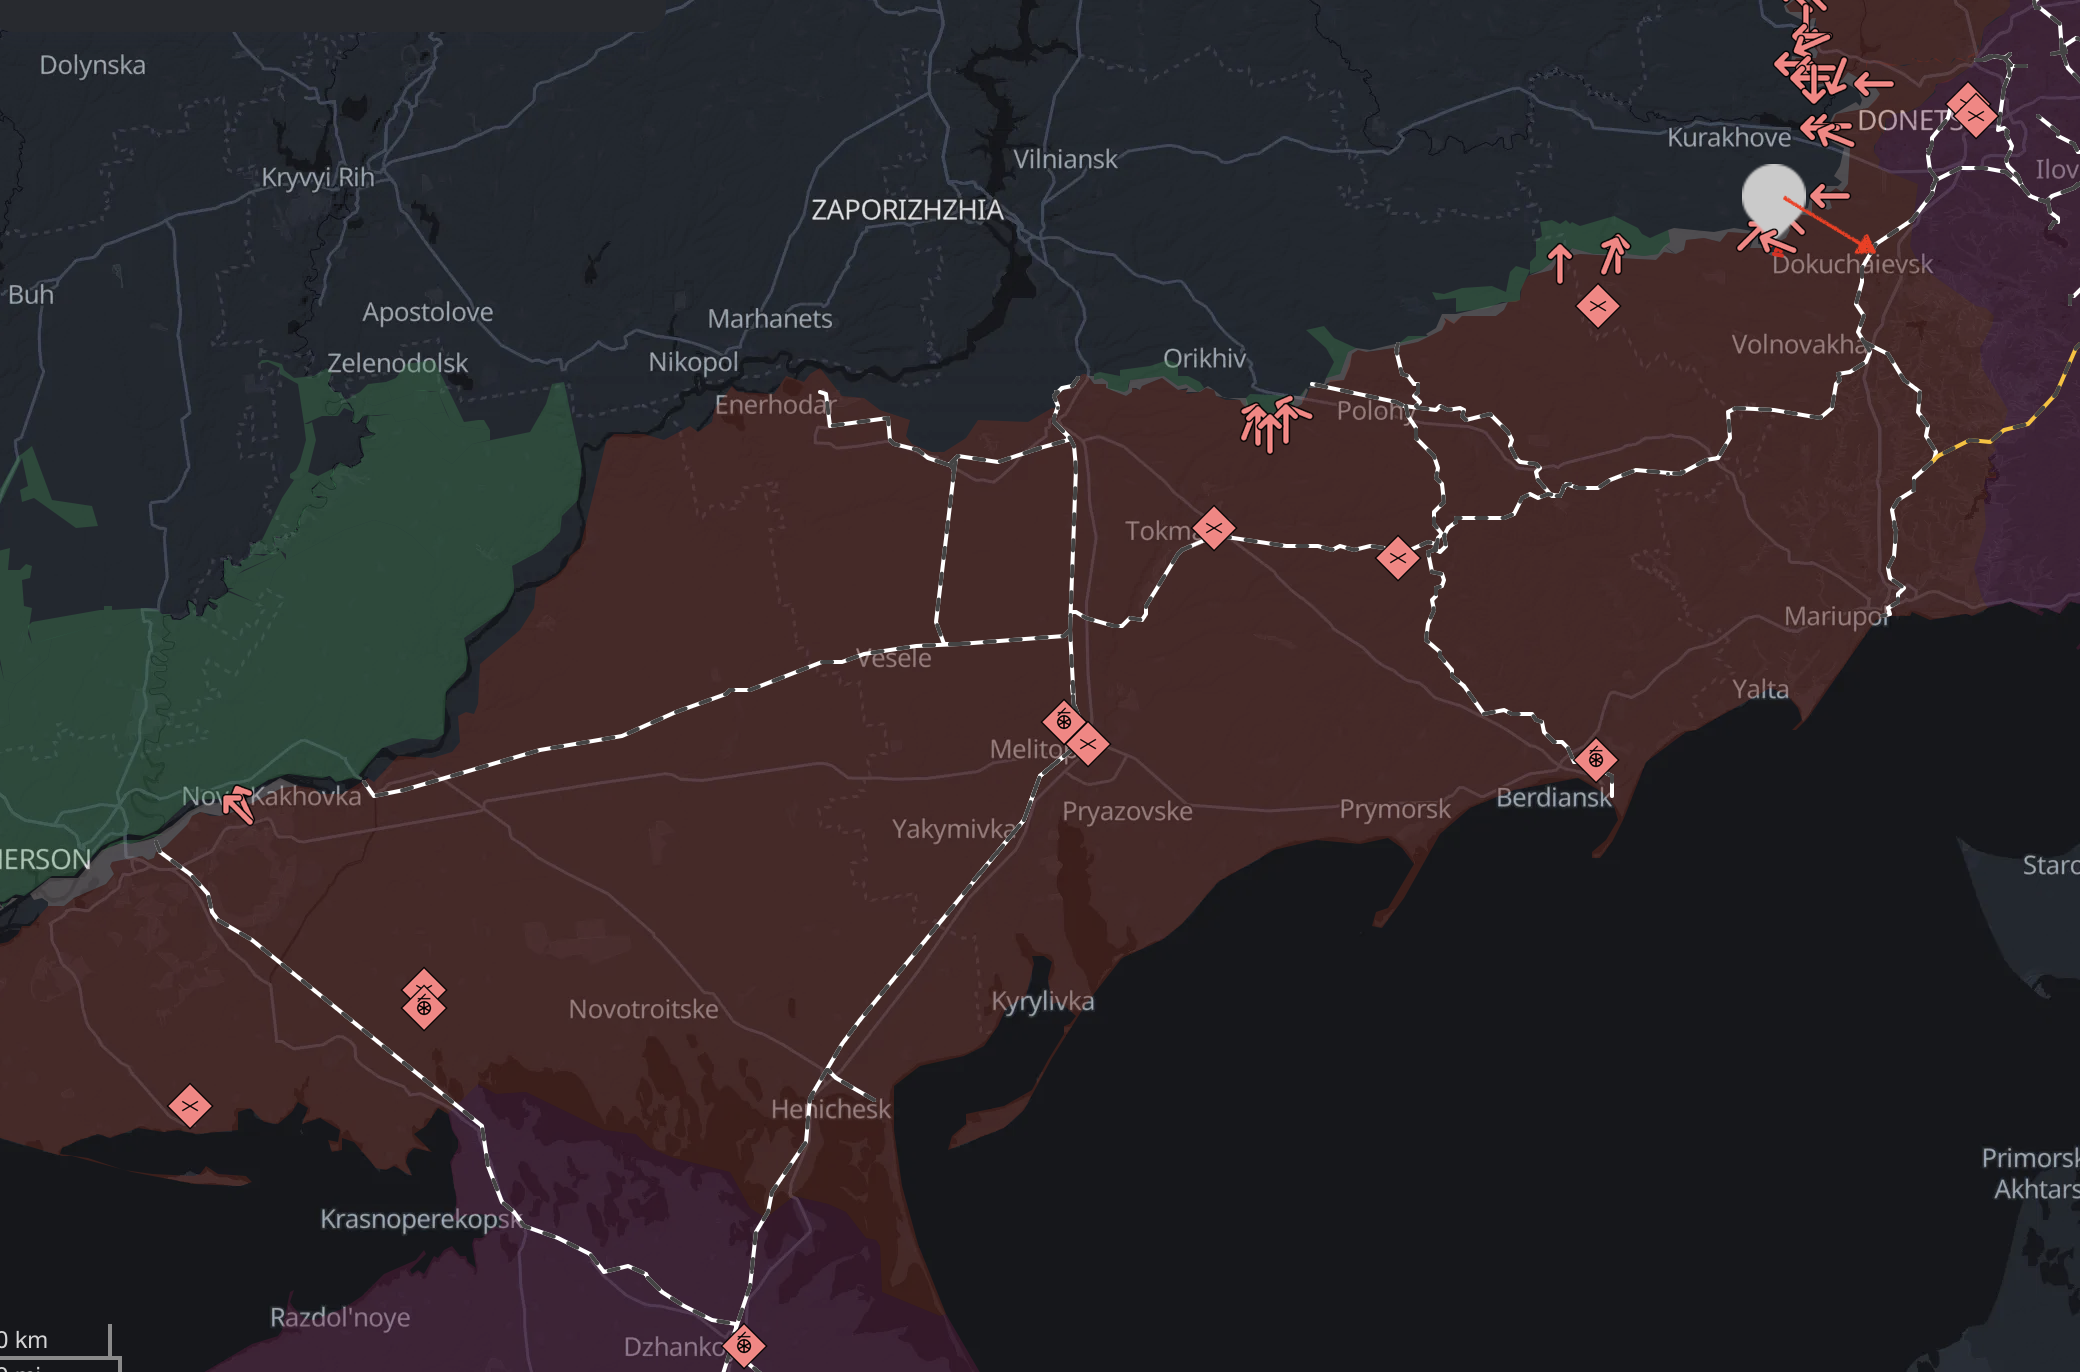Click the diamond marker below the northern arrows
Screen dimensions: 2080x1372
click(x=1597, y=306)
